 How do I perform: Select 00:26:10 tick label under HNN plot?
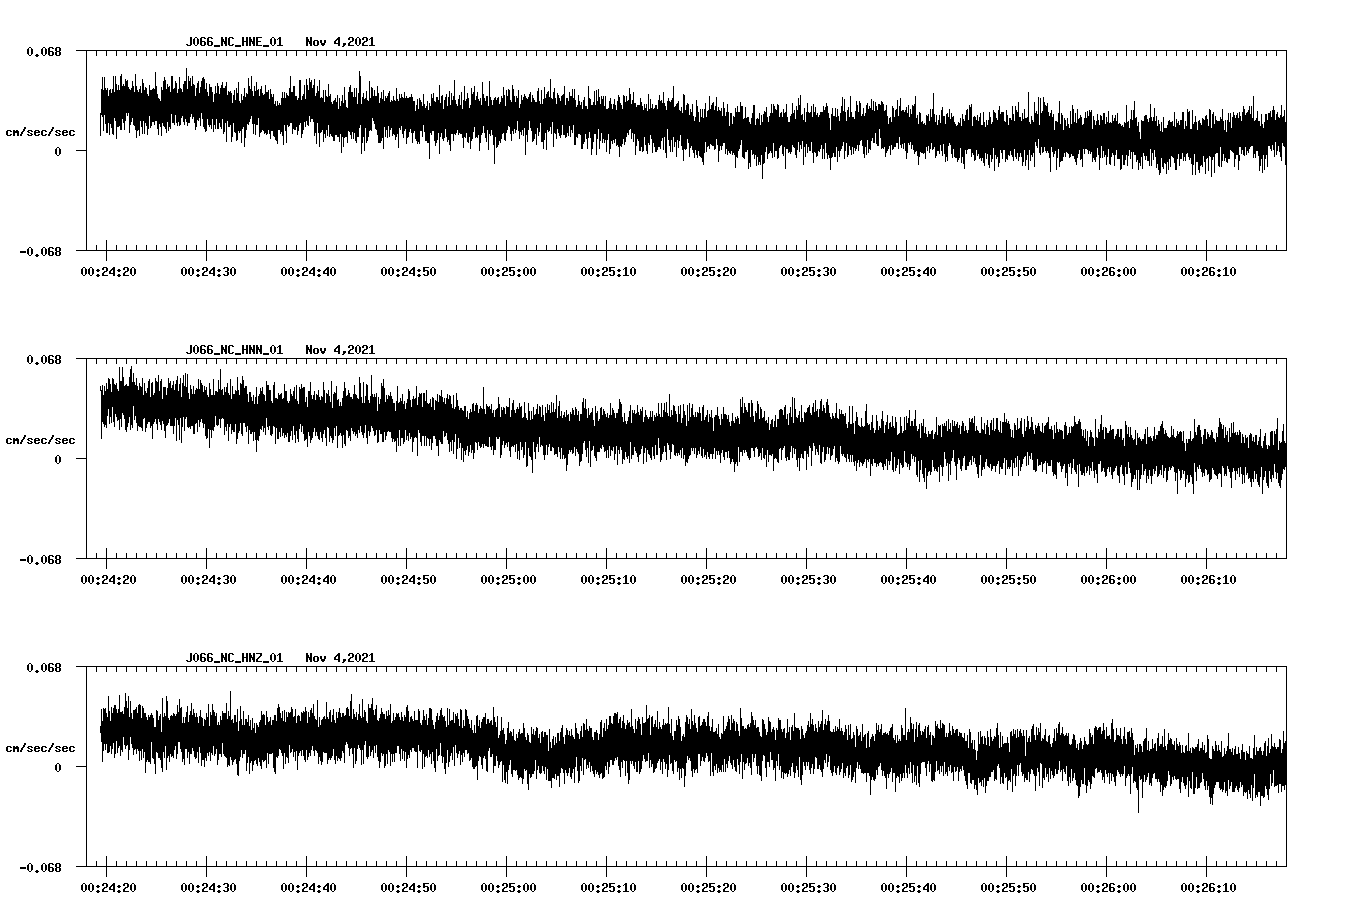pyautogui.click(x=1208, y=580)
